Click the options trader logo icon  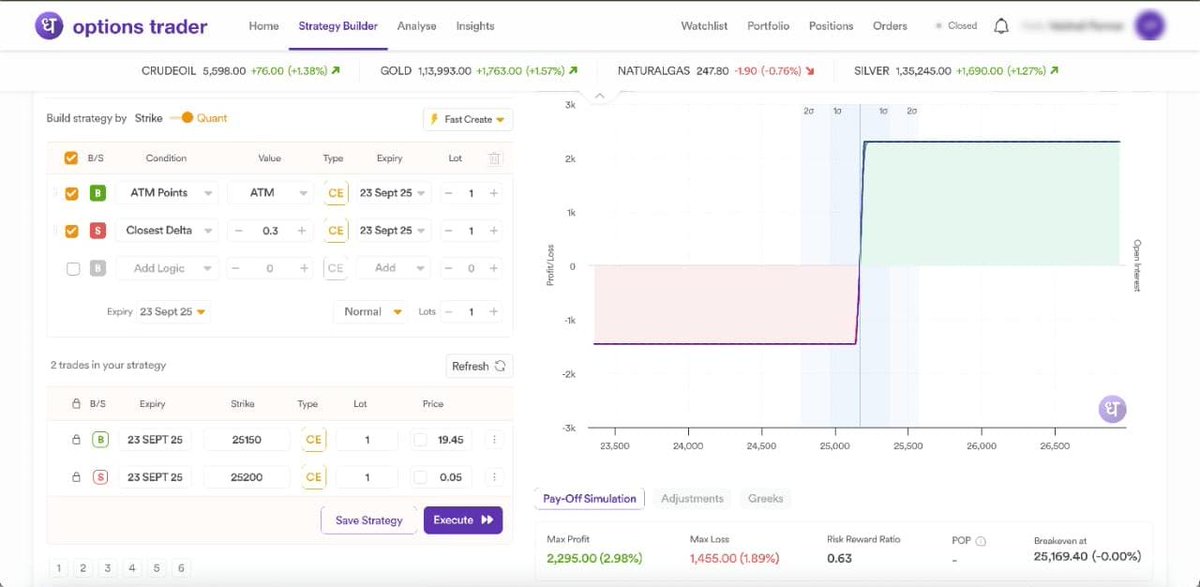coord(48,26)
